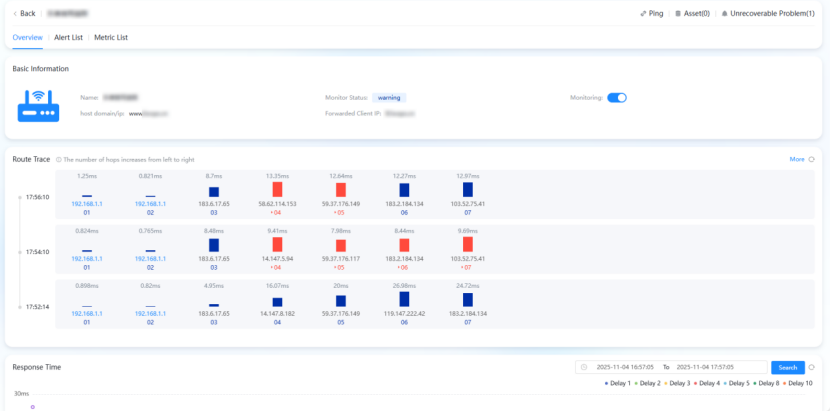Image resolution: width=831 pixels, height=411 pixels.
Task: Click the Ping link icon
Action: click(x=643, y=14)
